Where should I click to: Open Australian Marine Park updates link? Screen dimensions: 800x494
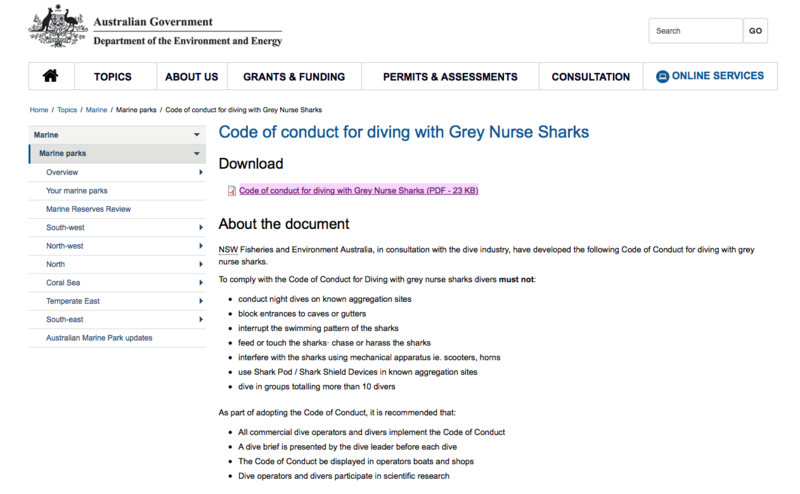(x=99, y=338)
